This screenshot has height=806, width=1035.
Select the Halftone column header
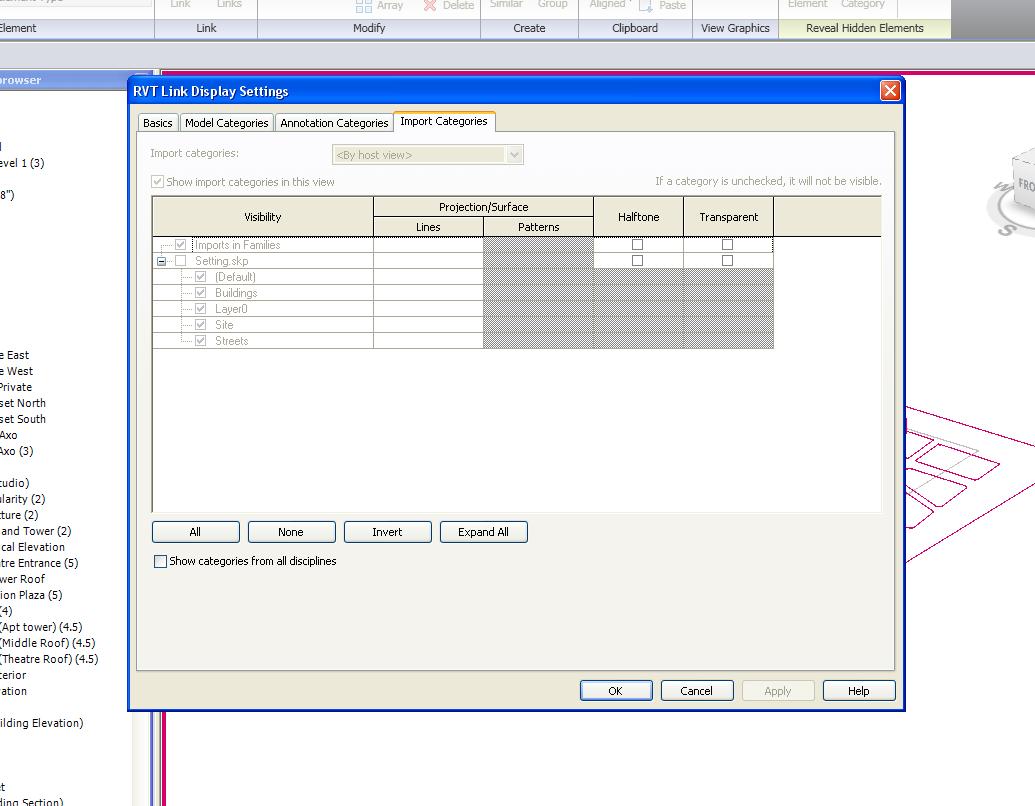638,217
